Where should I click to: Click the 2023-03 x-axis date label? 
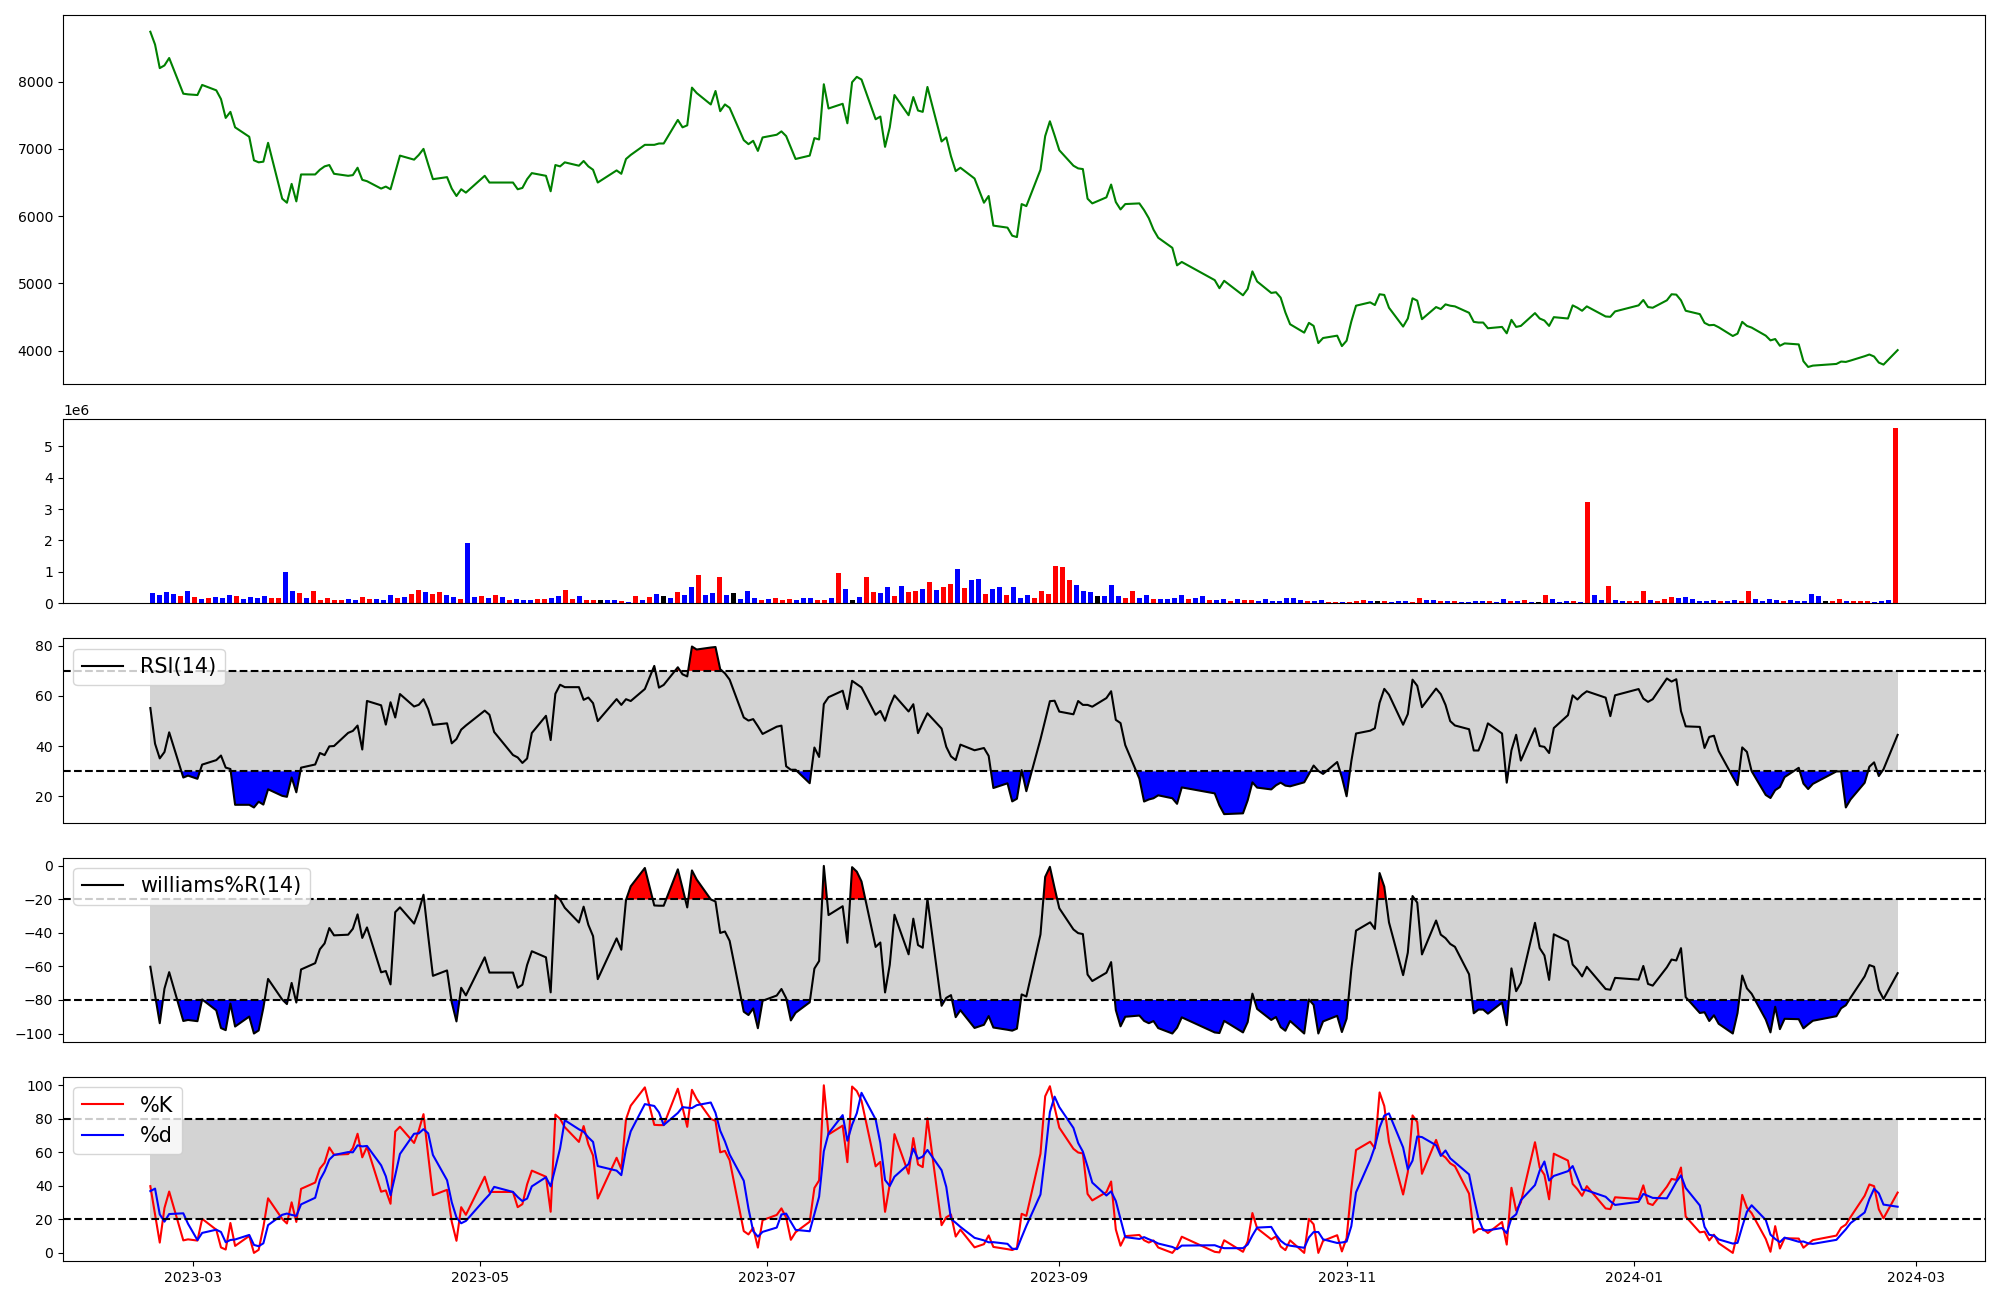[192, 1277]
